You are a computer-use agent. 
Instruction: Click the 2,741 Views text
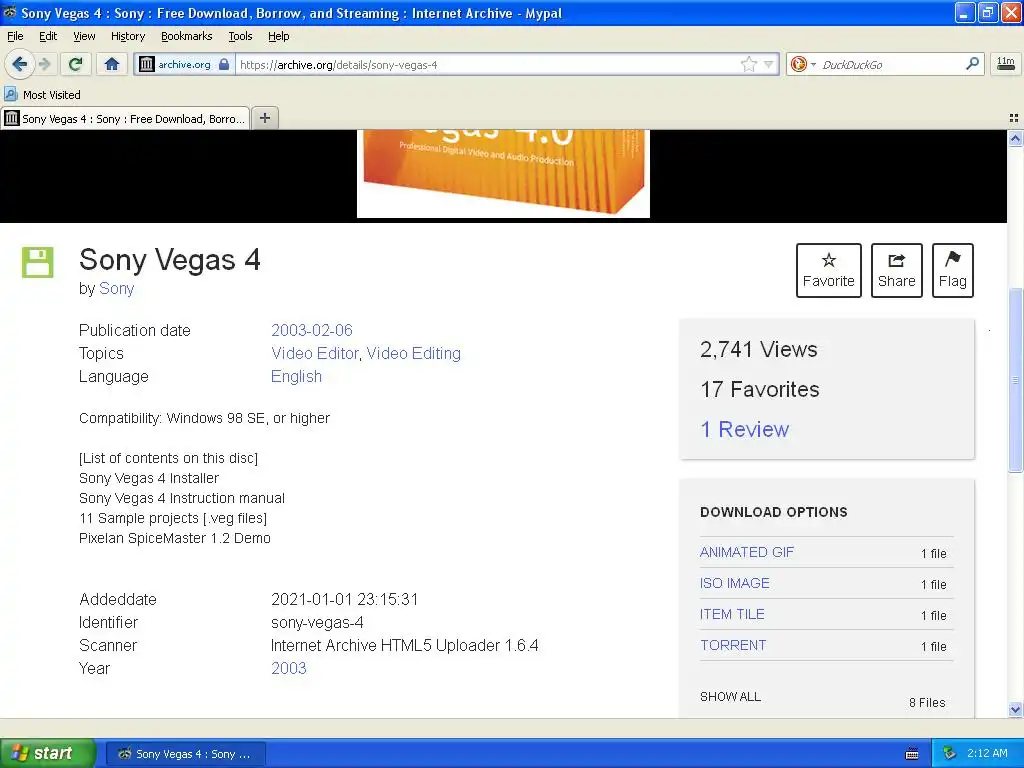point(758,349)
